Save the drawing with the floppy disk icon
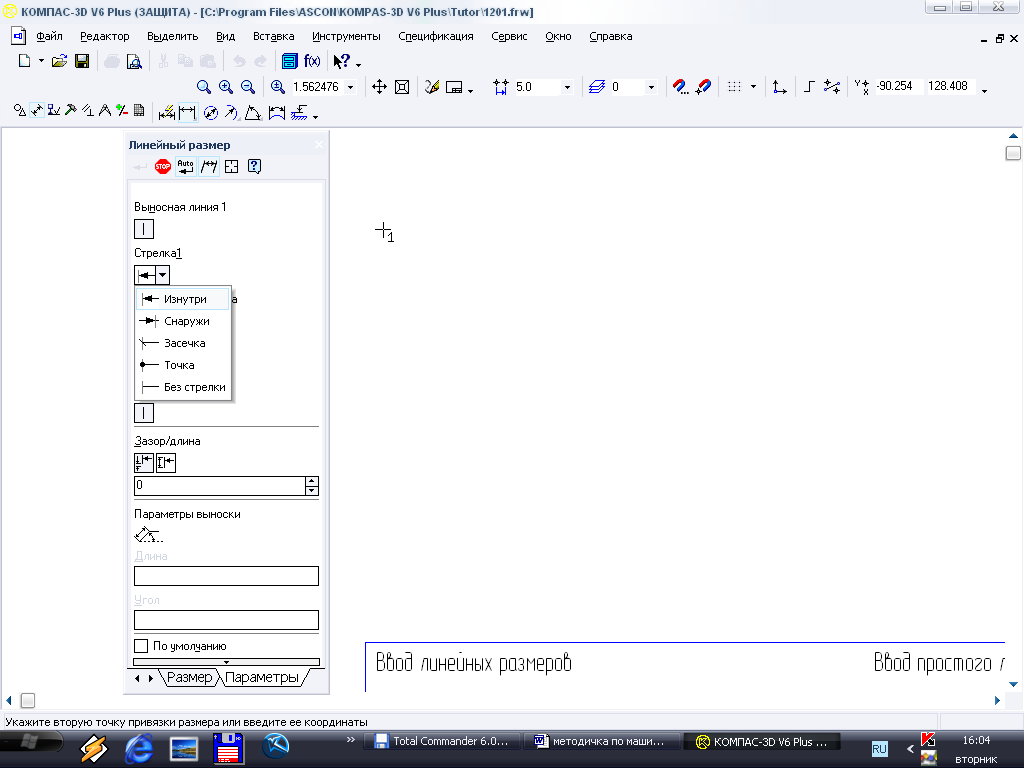 (82, 61)
